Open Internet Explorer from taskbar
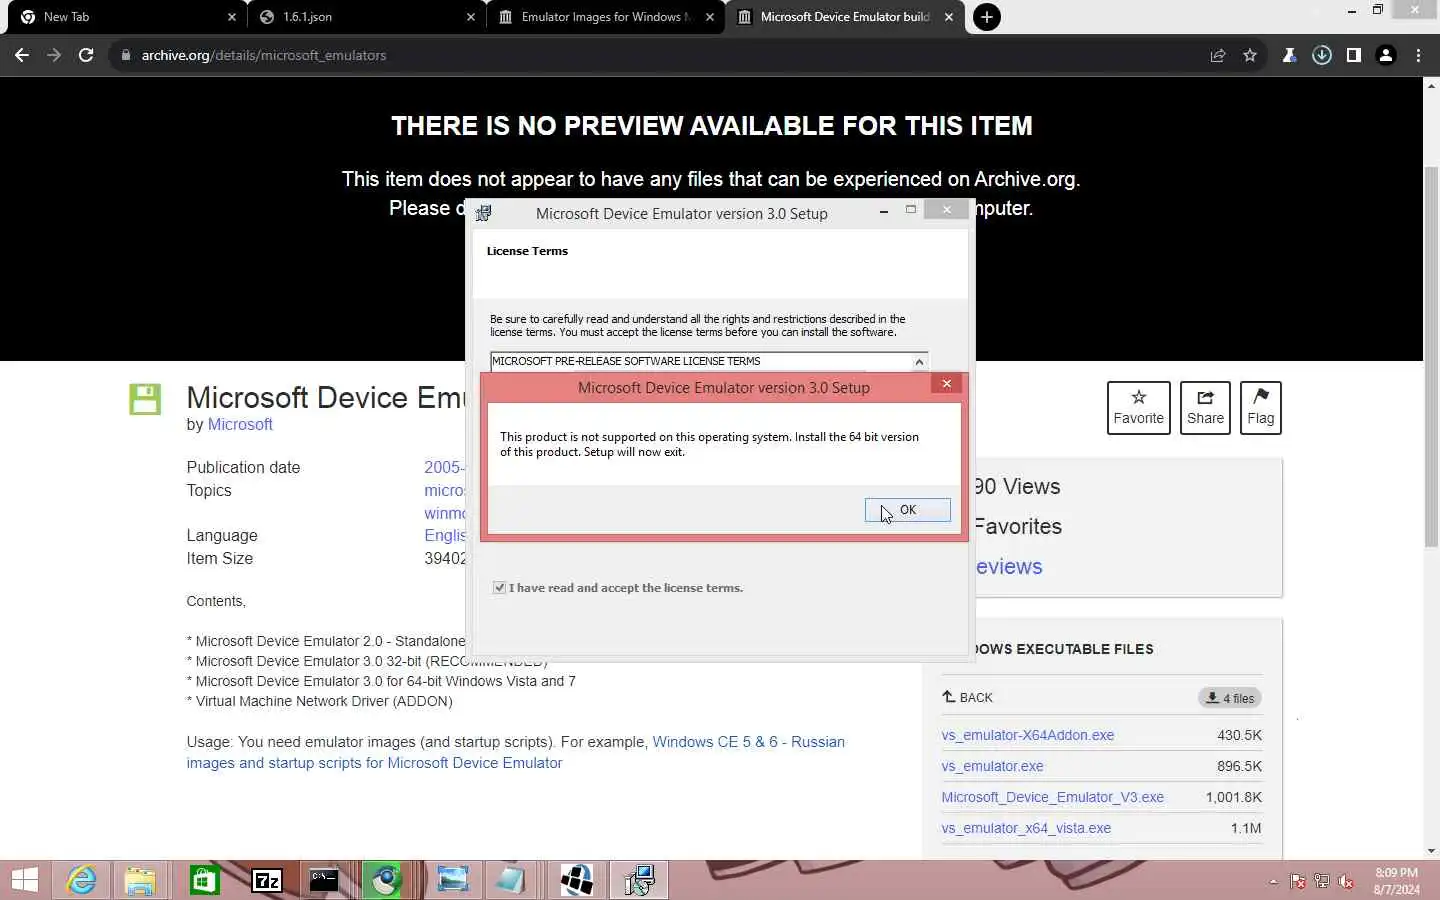 81,880
